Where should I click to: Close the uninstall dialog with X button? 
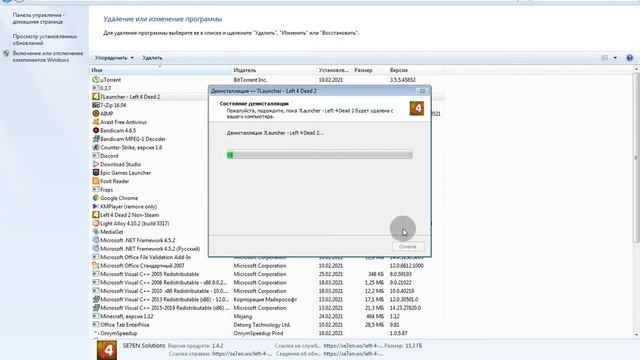(x=422, y=91)
